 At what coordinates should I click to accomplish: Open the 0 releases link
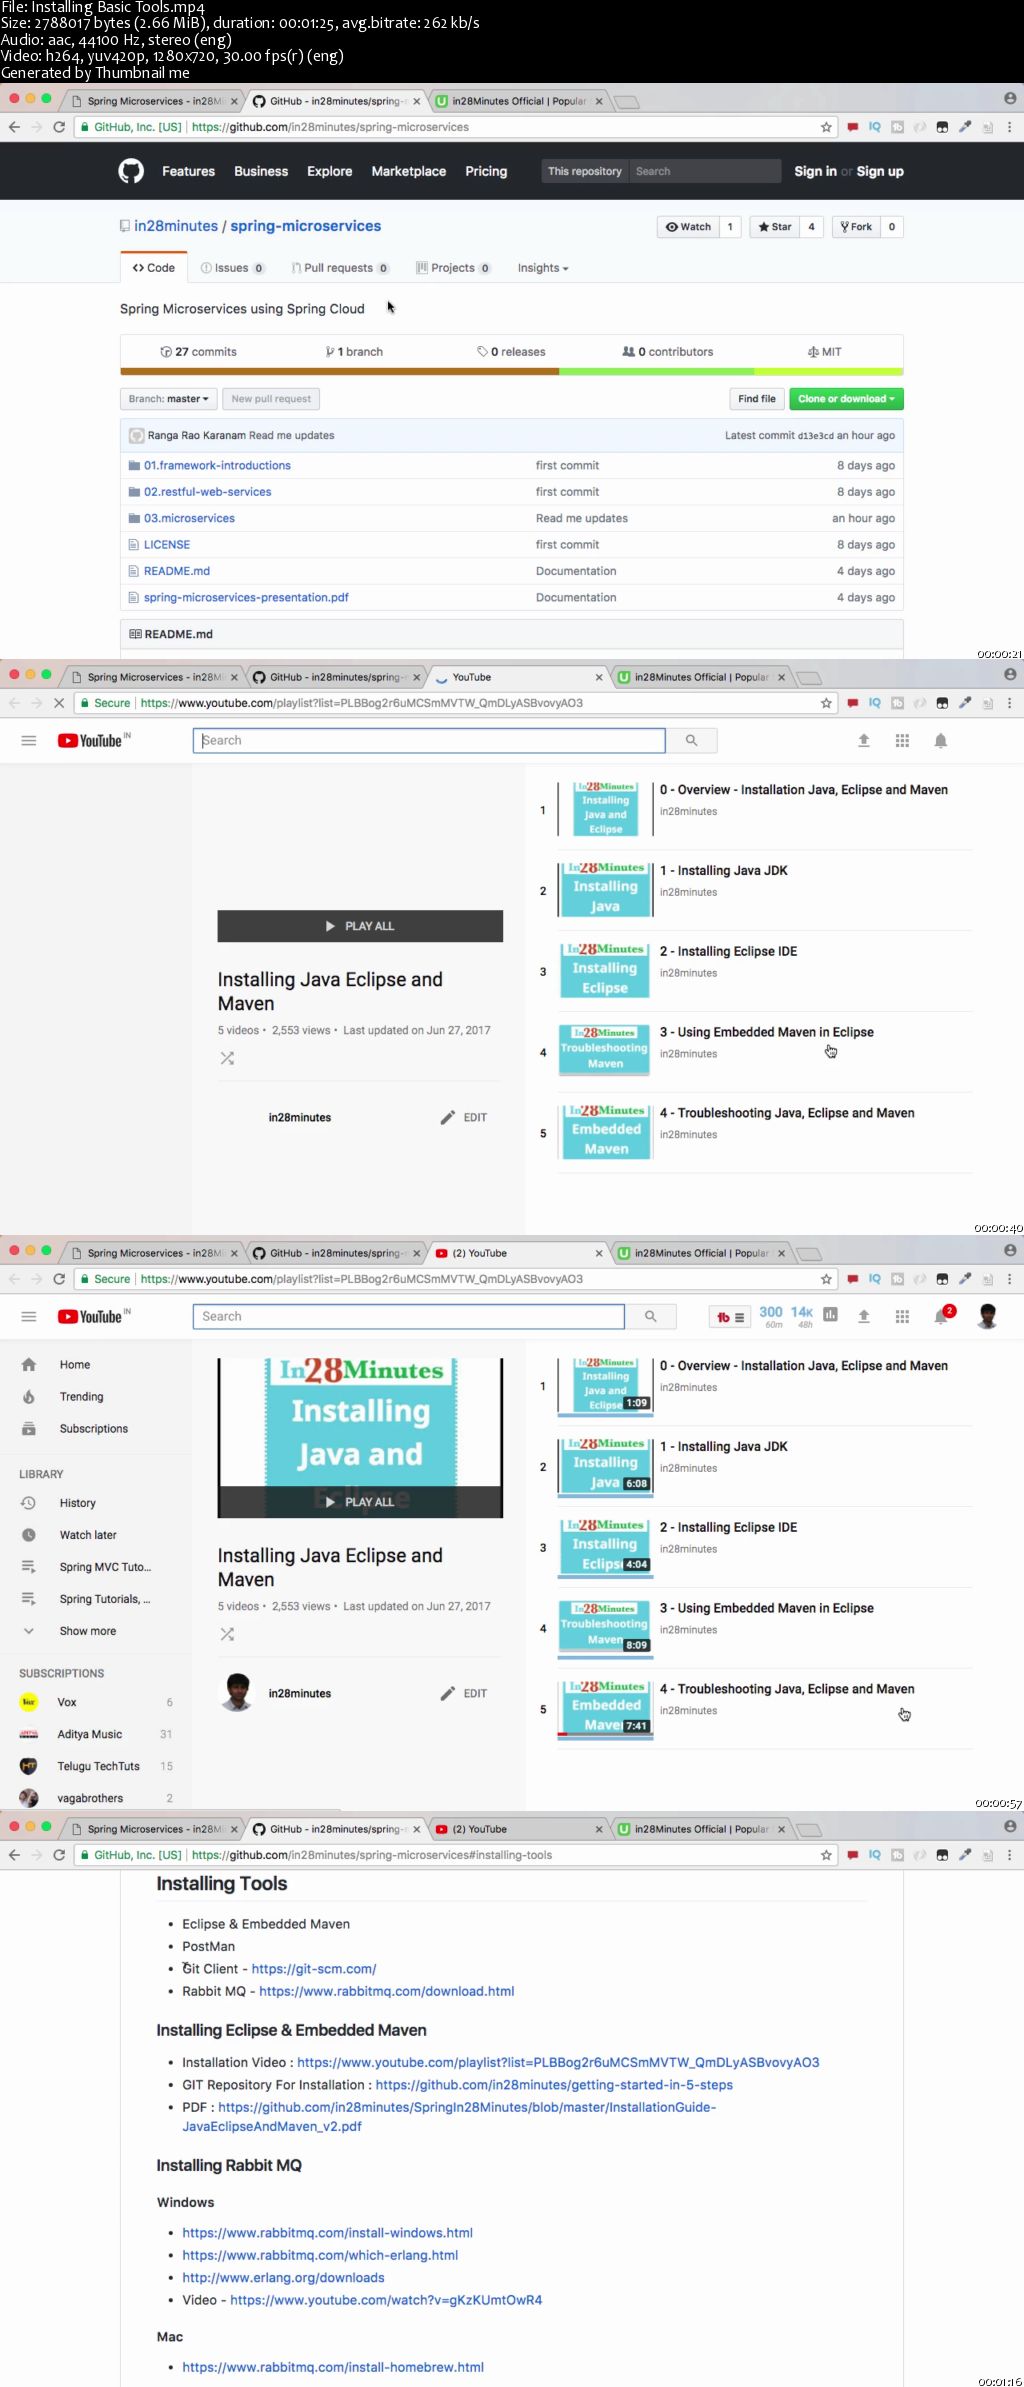click(511, 352)
